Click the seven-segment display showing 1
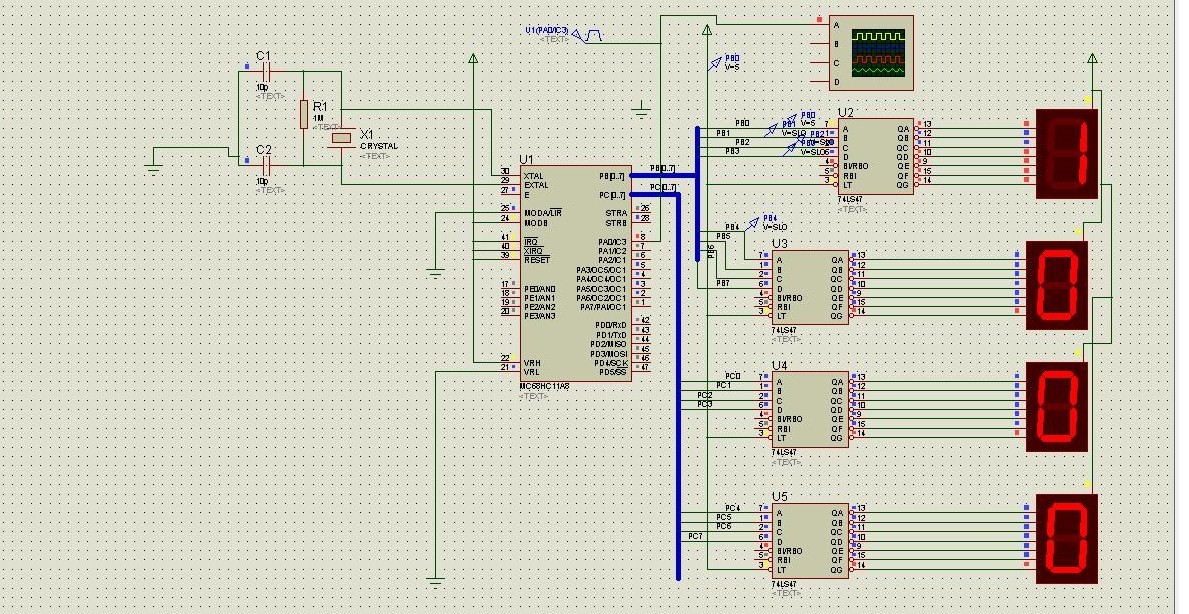Viewport: 1189px width, 614px height. click(x=1066, y=154)
